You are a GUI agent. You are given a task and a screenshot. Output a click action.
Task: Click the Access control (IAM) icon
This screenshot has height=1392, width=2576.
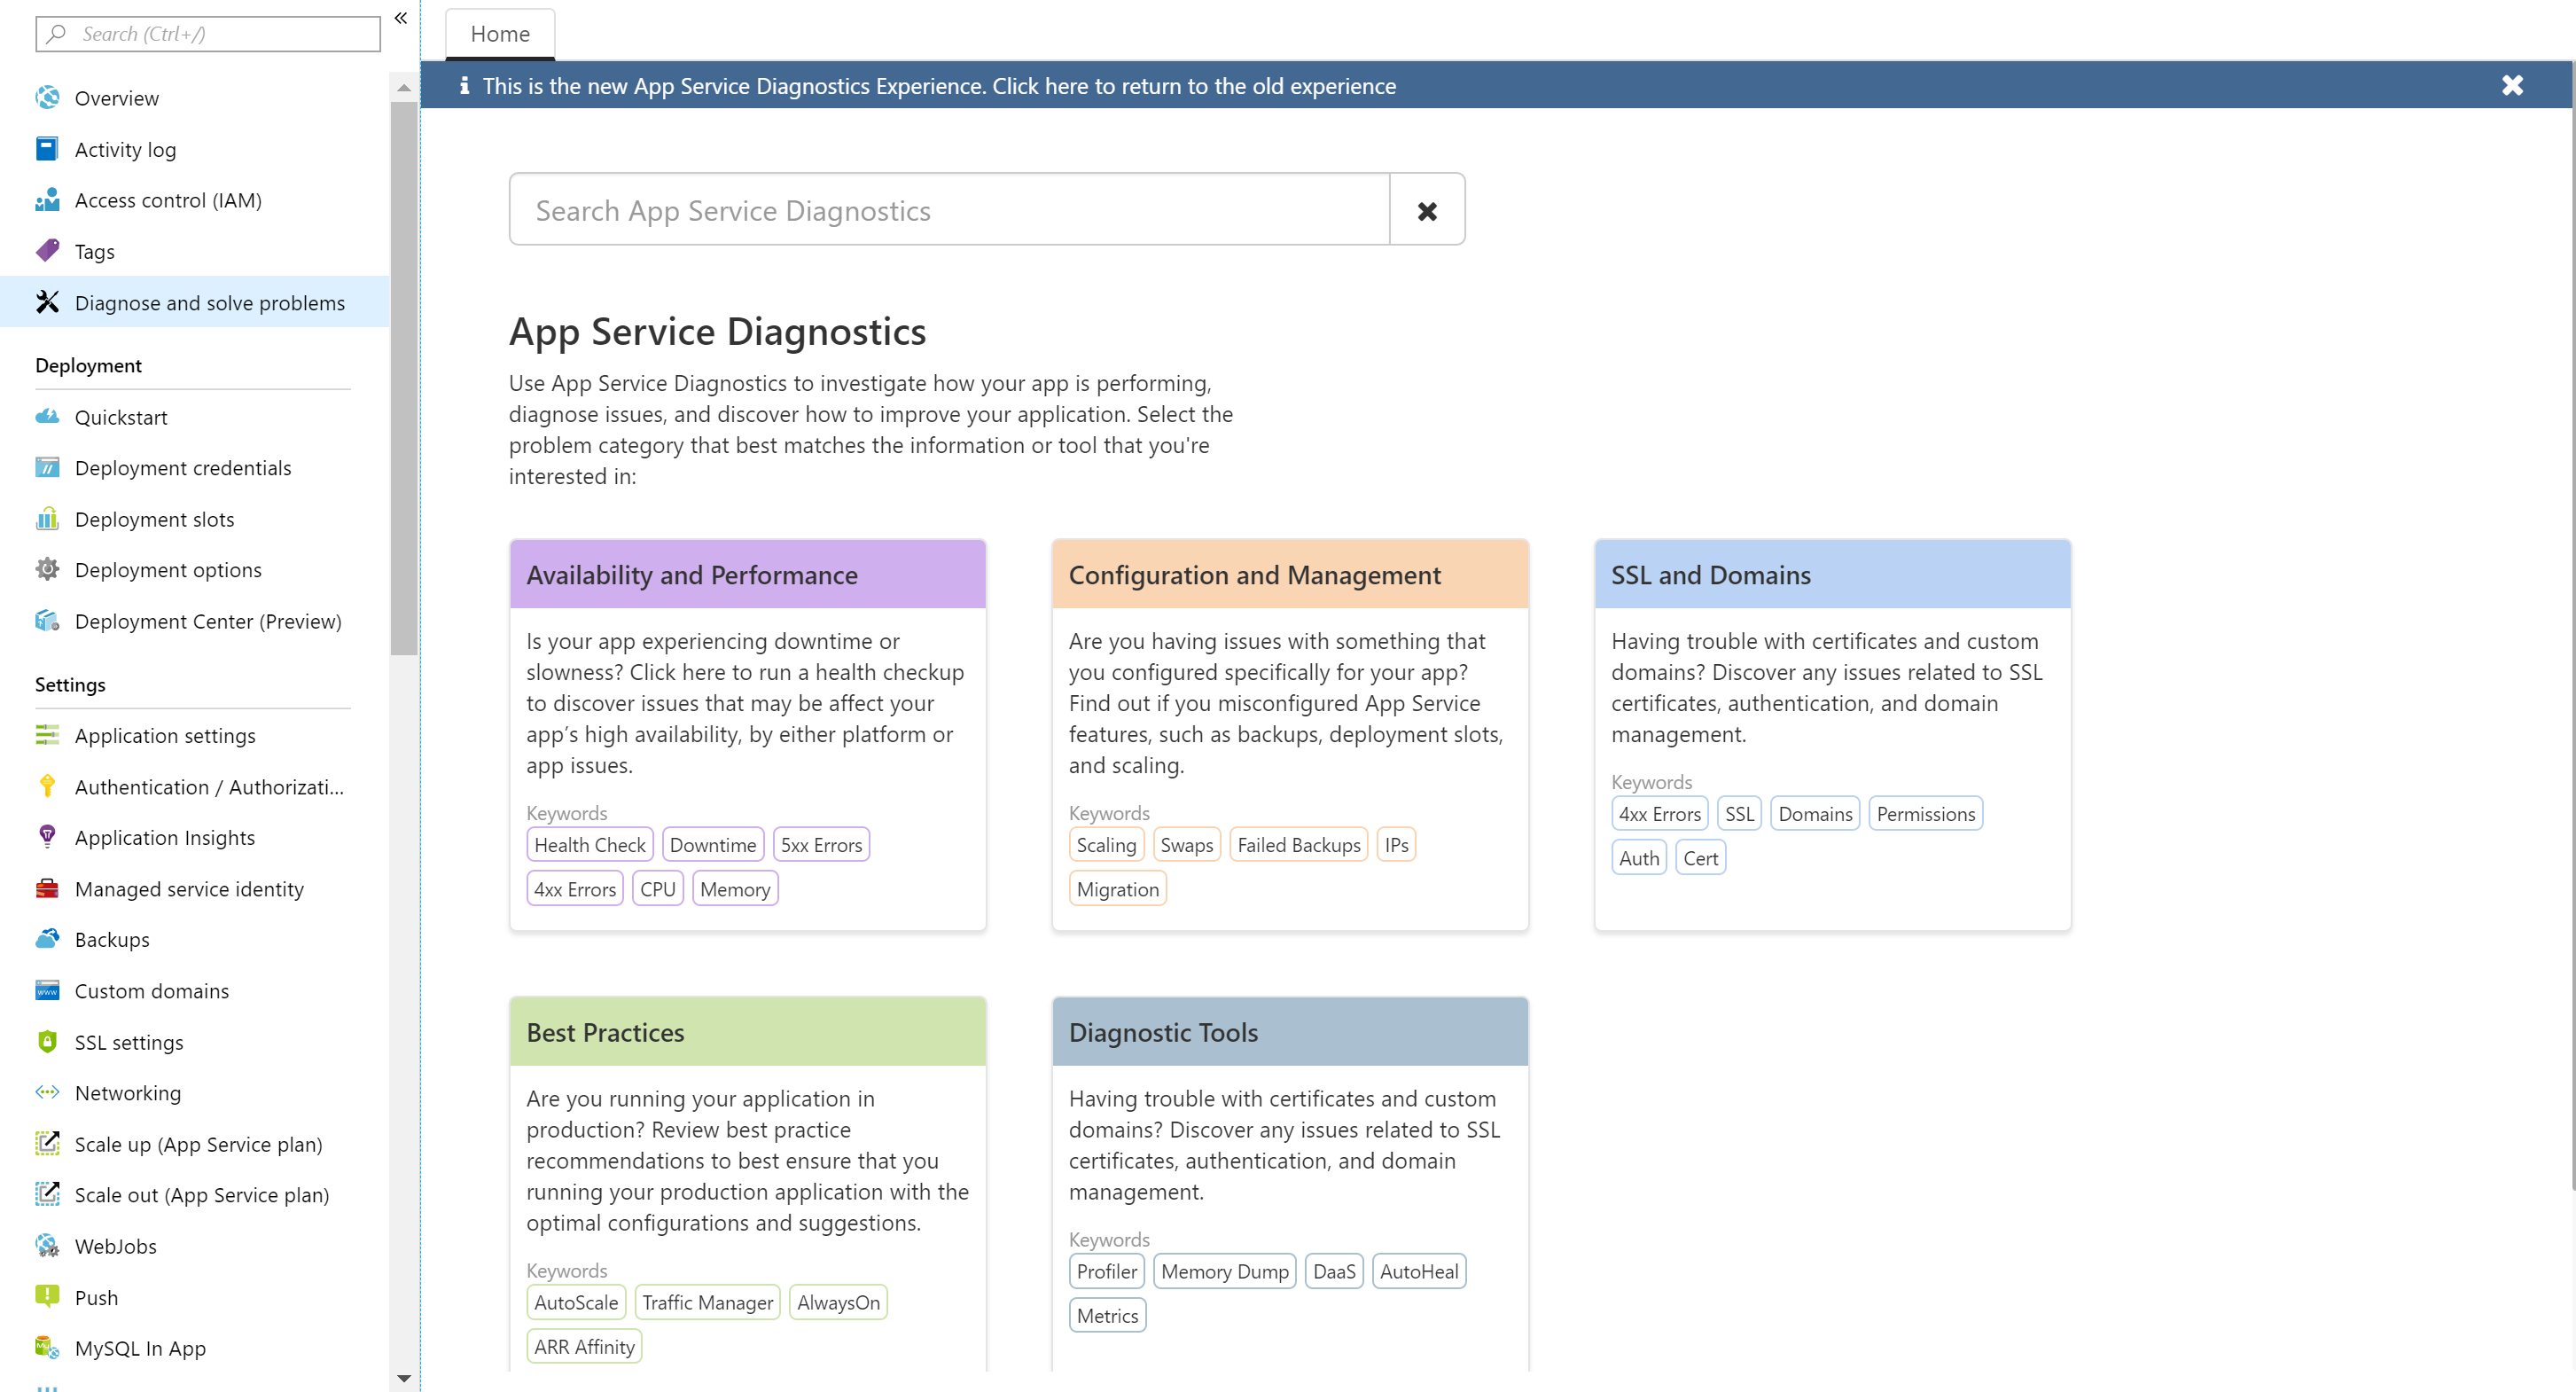47,200
